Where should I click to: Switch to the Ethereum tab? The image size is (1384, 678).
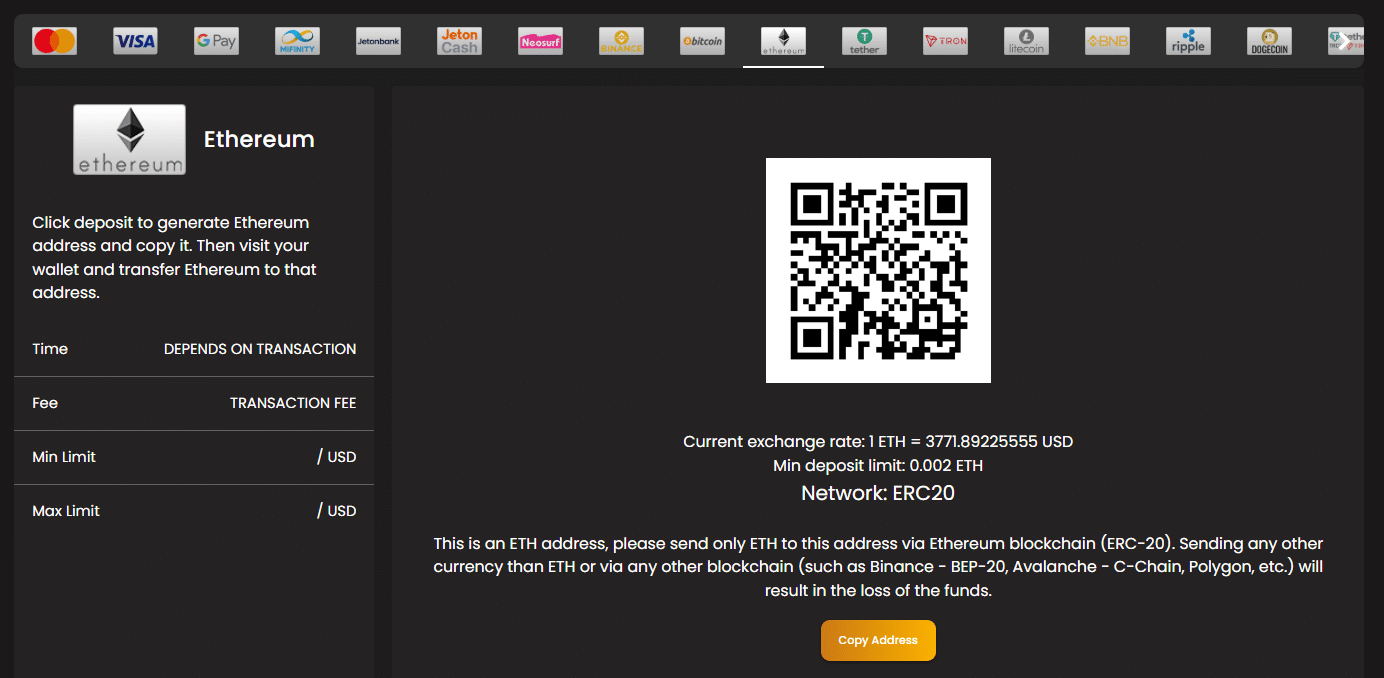(x=783, y=40)
